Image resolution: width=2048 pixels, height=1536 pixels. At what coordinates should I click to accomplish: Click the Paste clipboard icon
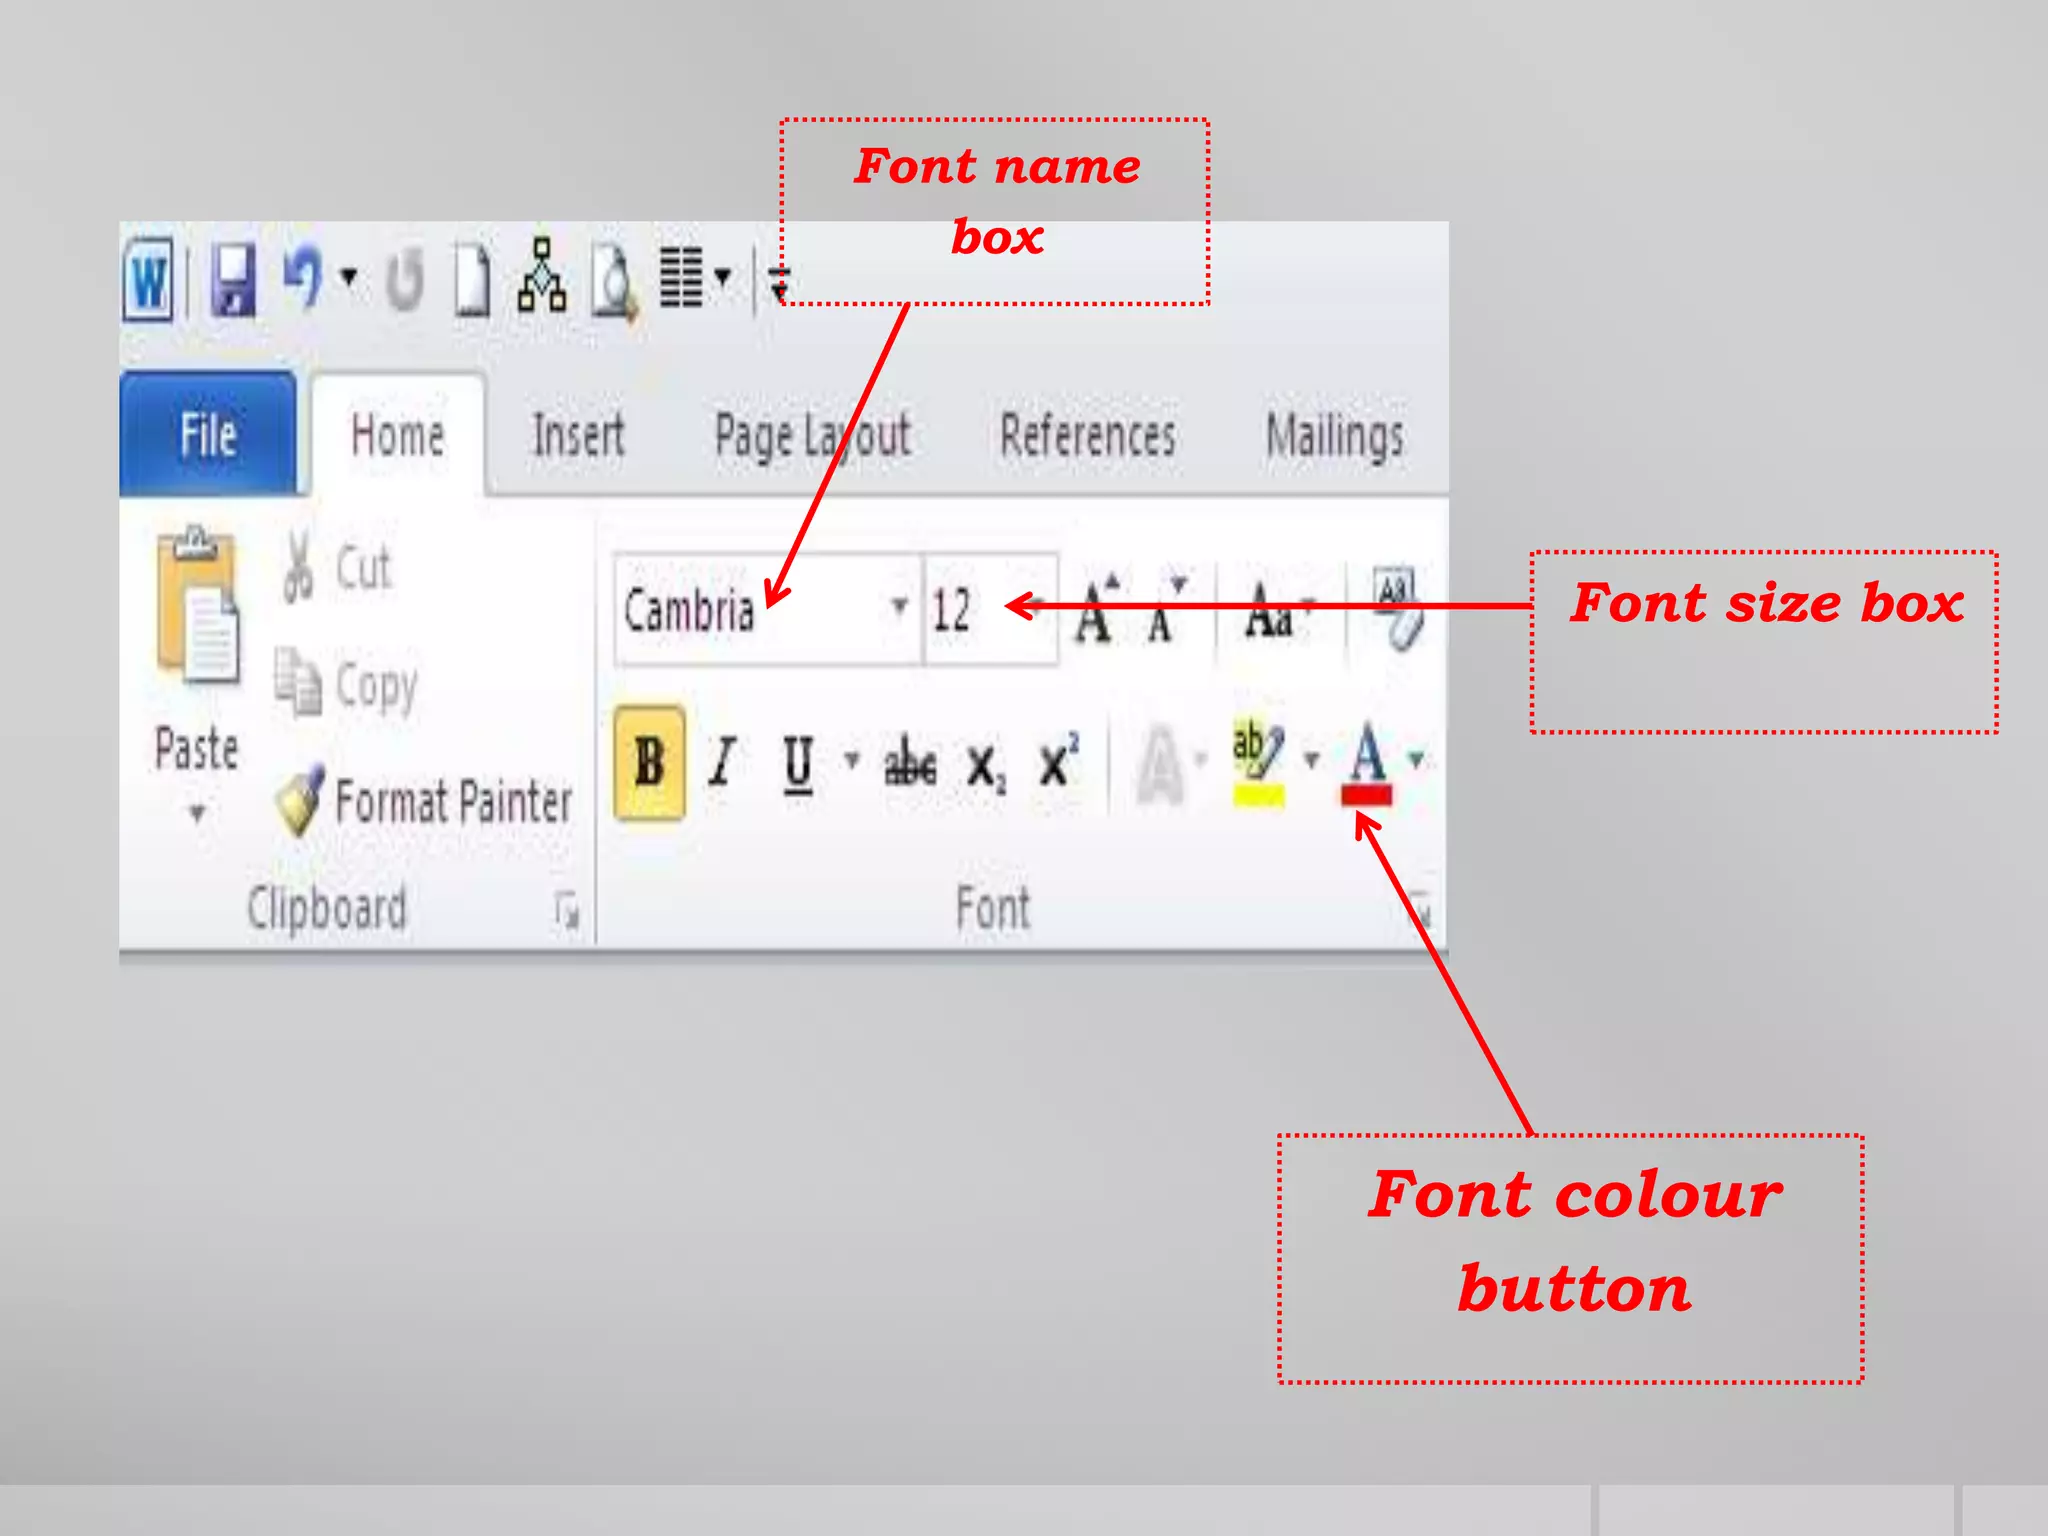[197, 605]
